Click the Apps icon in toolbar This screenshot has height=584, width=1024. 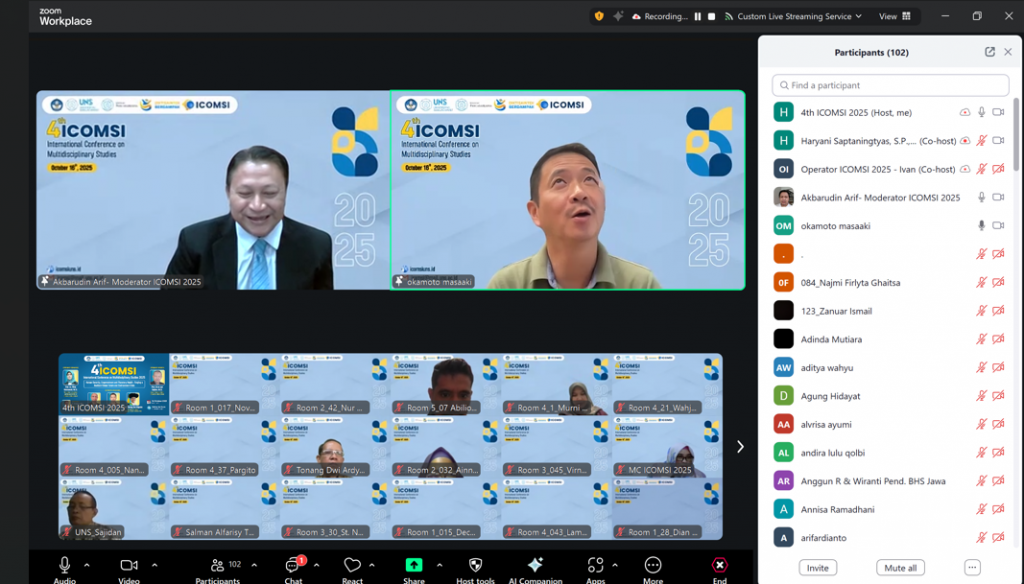click(595, 566)
